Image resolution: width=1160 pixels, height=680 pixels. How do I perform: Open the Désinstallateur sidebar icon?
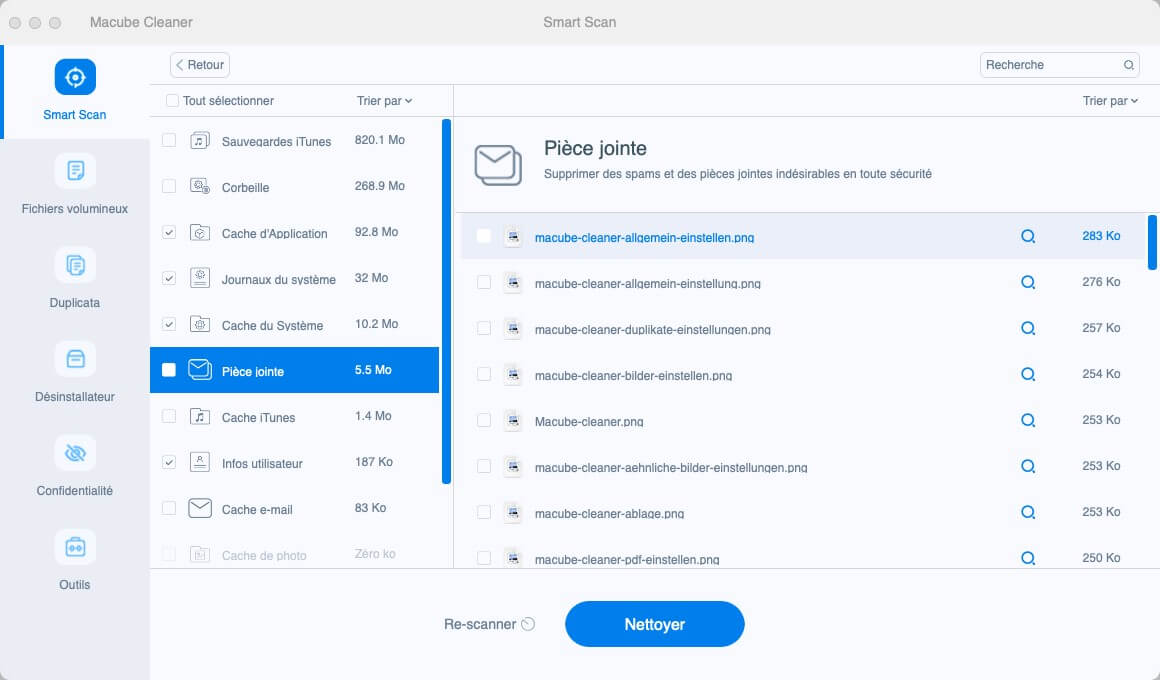[x=75, y=359]
